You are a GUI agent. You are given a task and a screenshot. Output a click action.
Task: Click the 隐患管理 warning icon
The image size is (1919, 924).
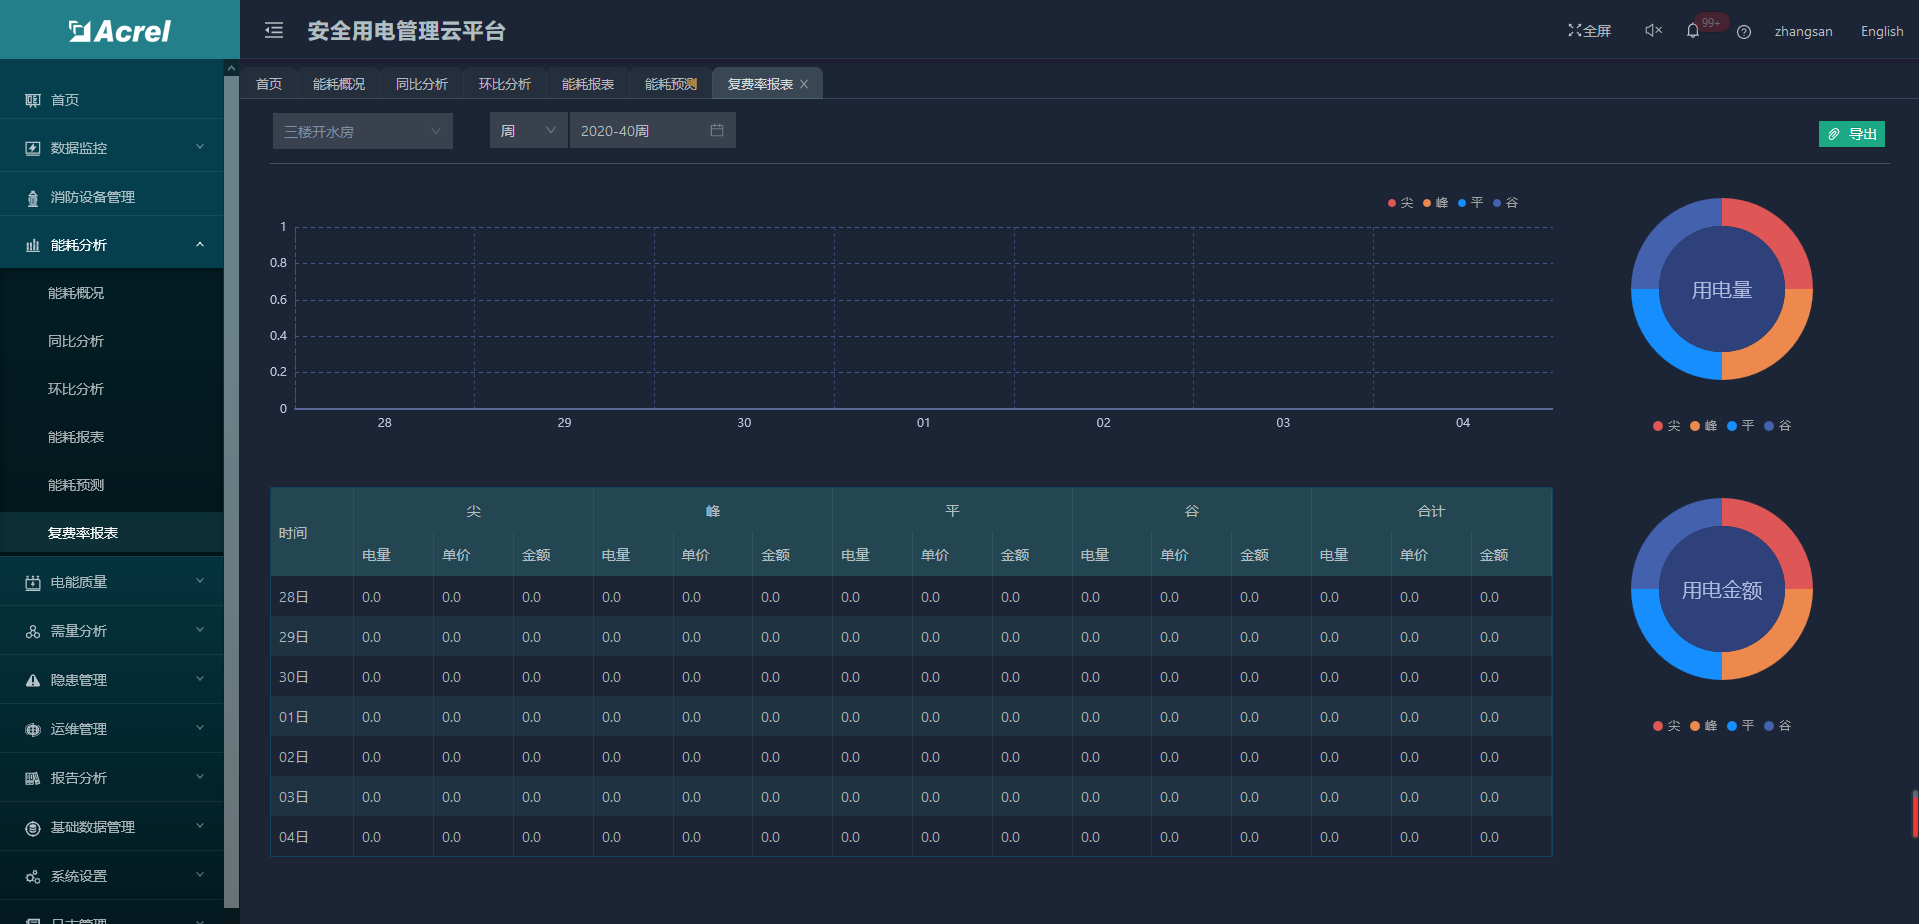(33, 680)
